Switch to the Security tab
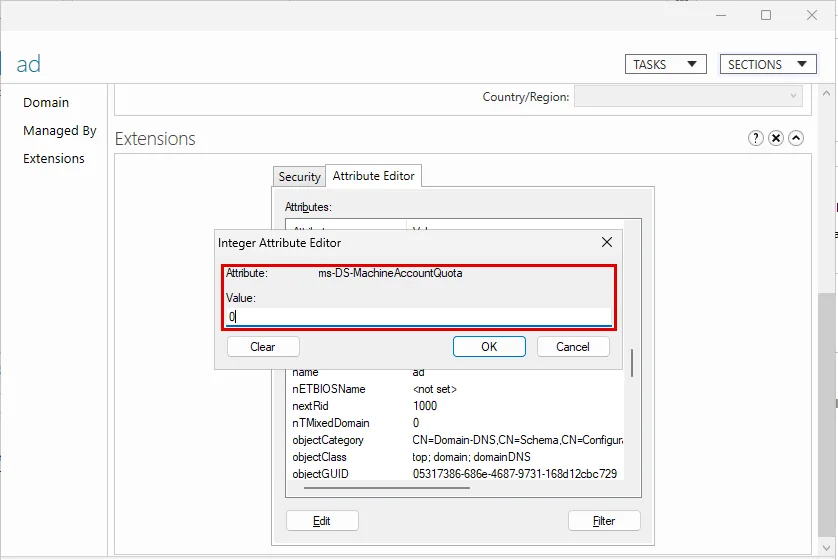The image size is (838, 560). [x=299, y=176]
